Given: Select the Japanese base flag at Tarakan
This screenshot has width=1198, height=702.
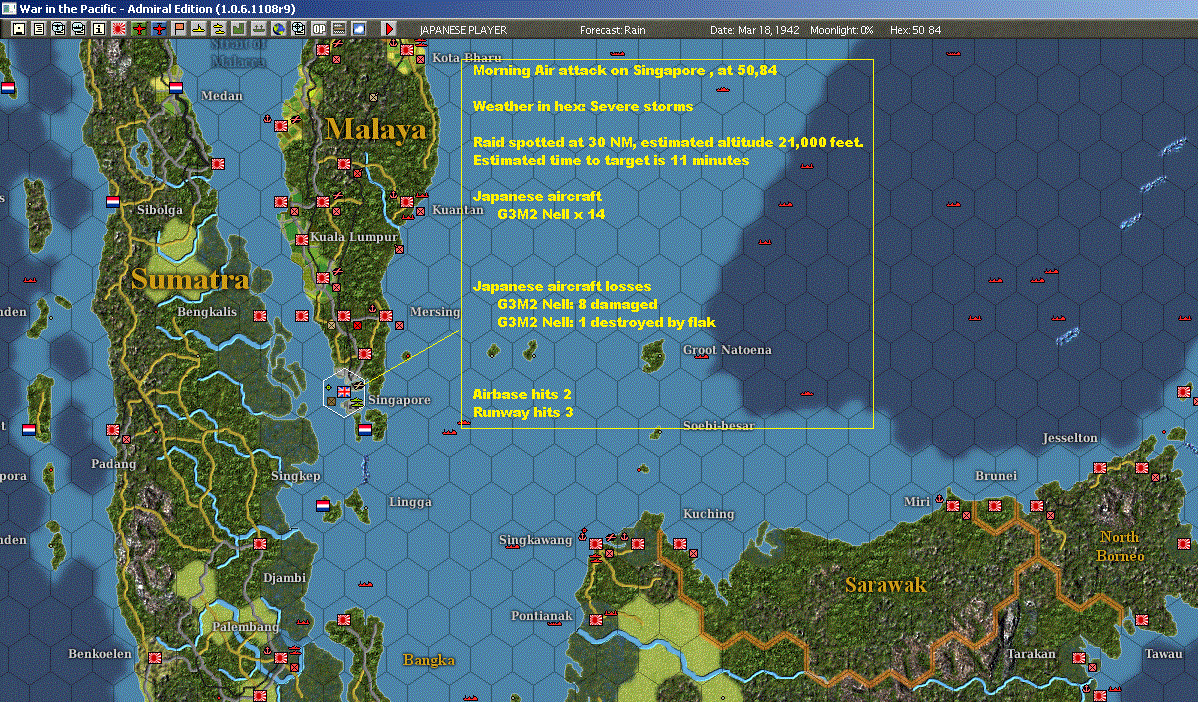Looking at the screenshot, I should pyautogui.click(x=1079, y=658).
